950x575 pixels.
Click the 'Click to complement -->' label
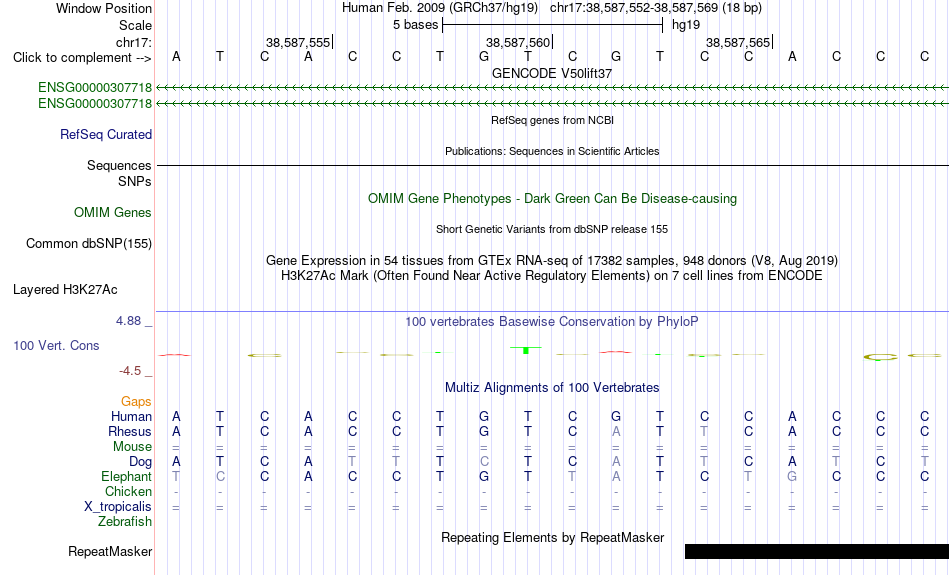[x=82, y=58]
